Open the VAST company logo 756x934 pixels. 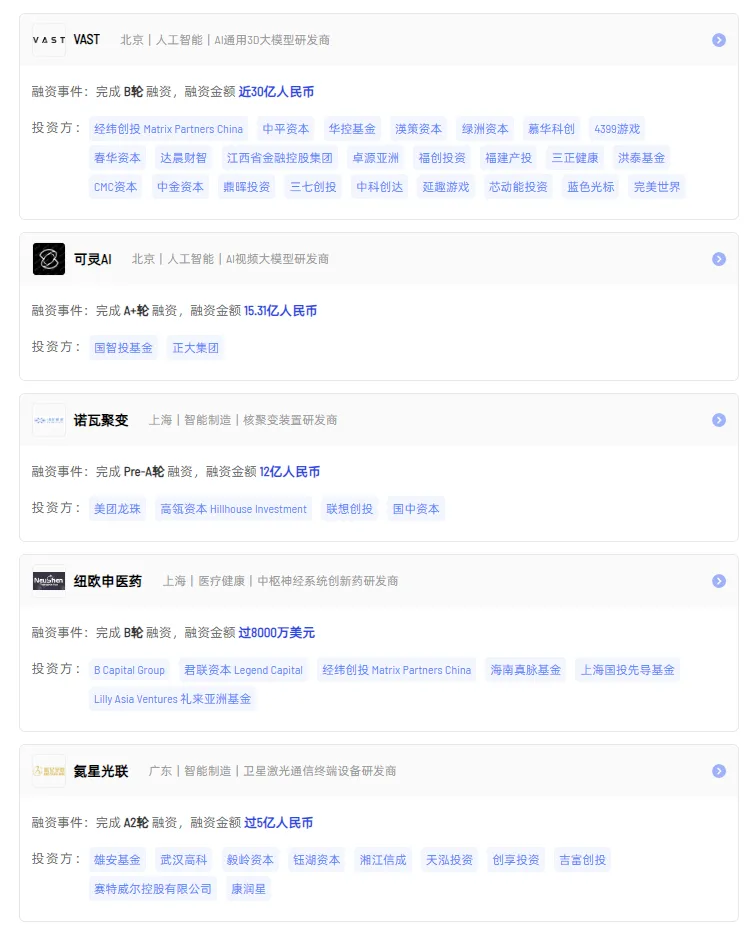49,40
